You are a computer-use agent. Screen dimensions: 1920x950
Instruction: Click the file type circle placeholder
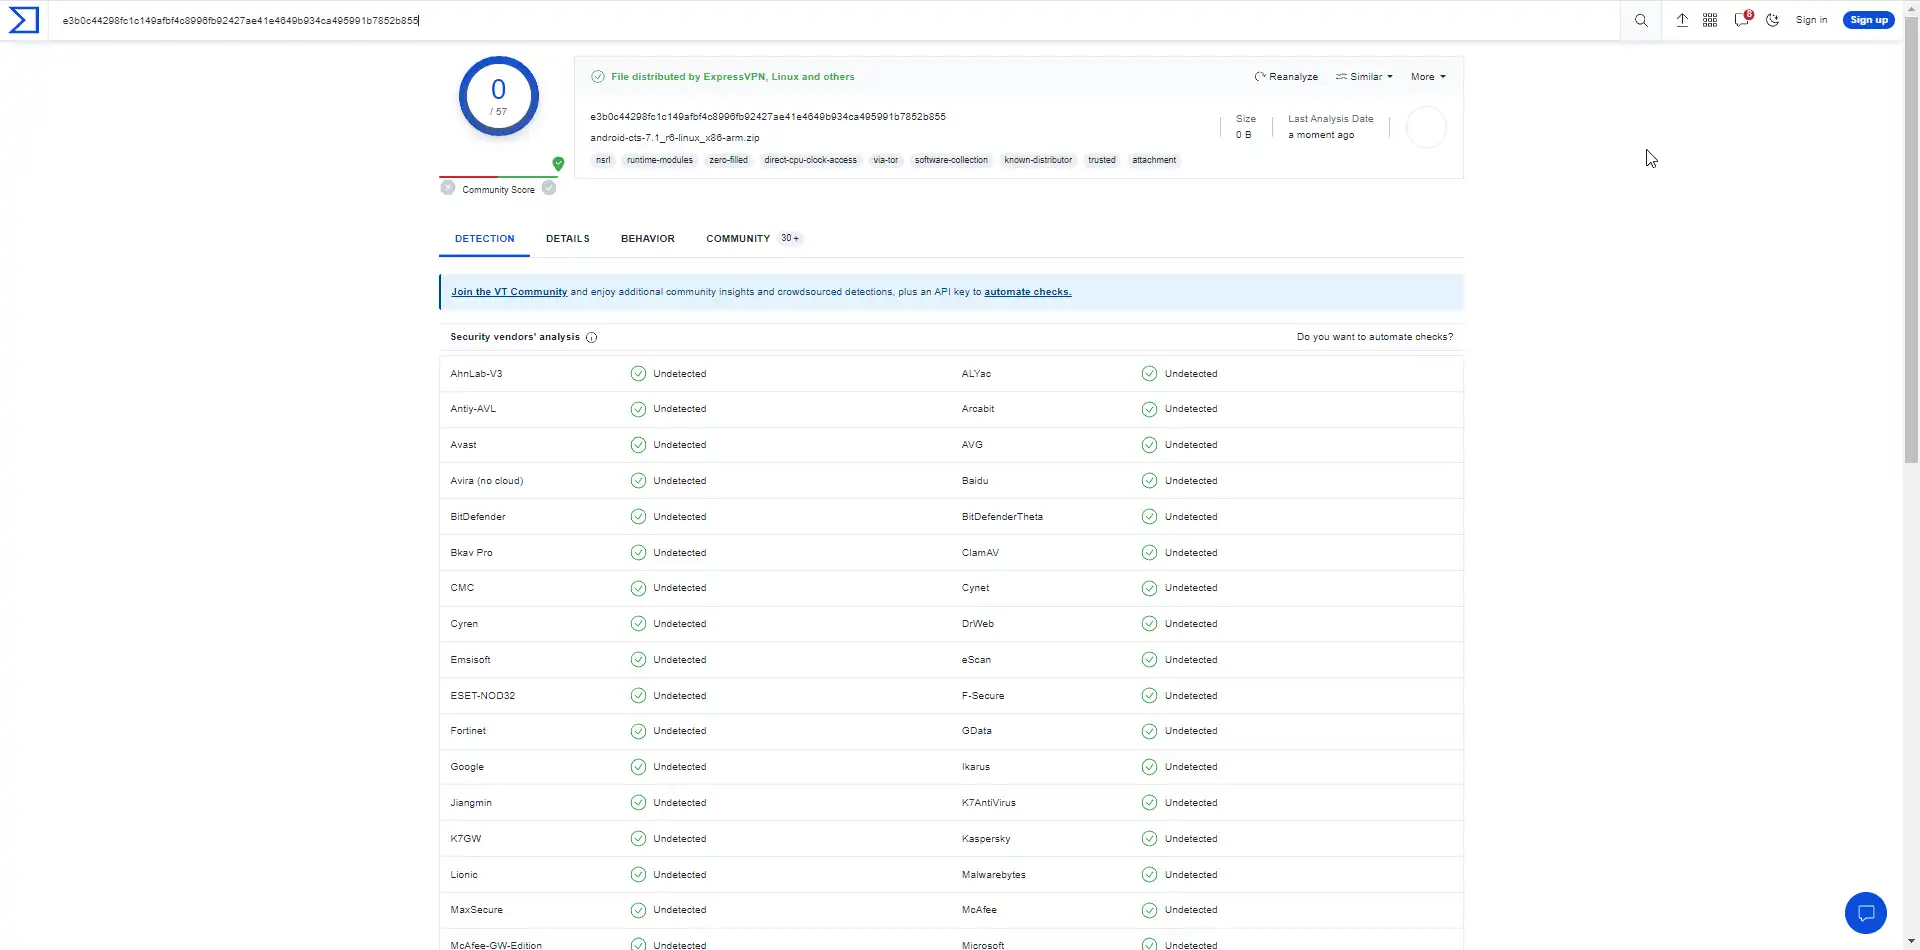(x=1426, y=127)
